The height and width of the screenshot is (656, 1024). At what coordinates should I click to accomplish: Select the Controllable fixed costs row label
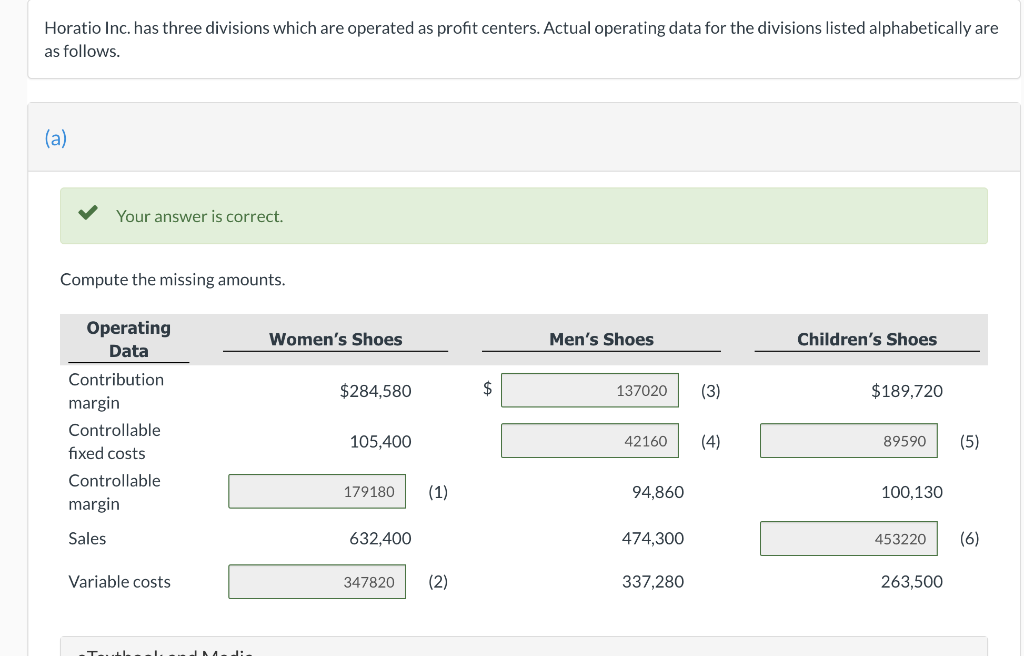[x=114, y=441]
